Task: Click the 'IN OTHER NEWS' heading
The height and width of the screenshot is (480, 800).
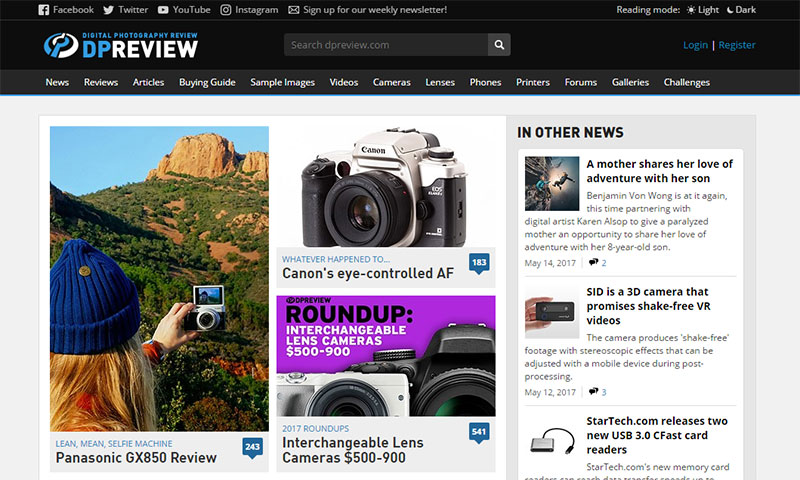Action: [x=570, y=133]
